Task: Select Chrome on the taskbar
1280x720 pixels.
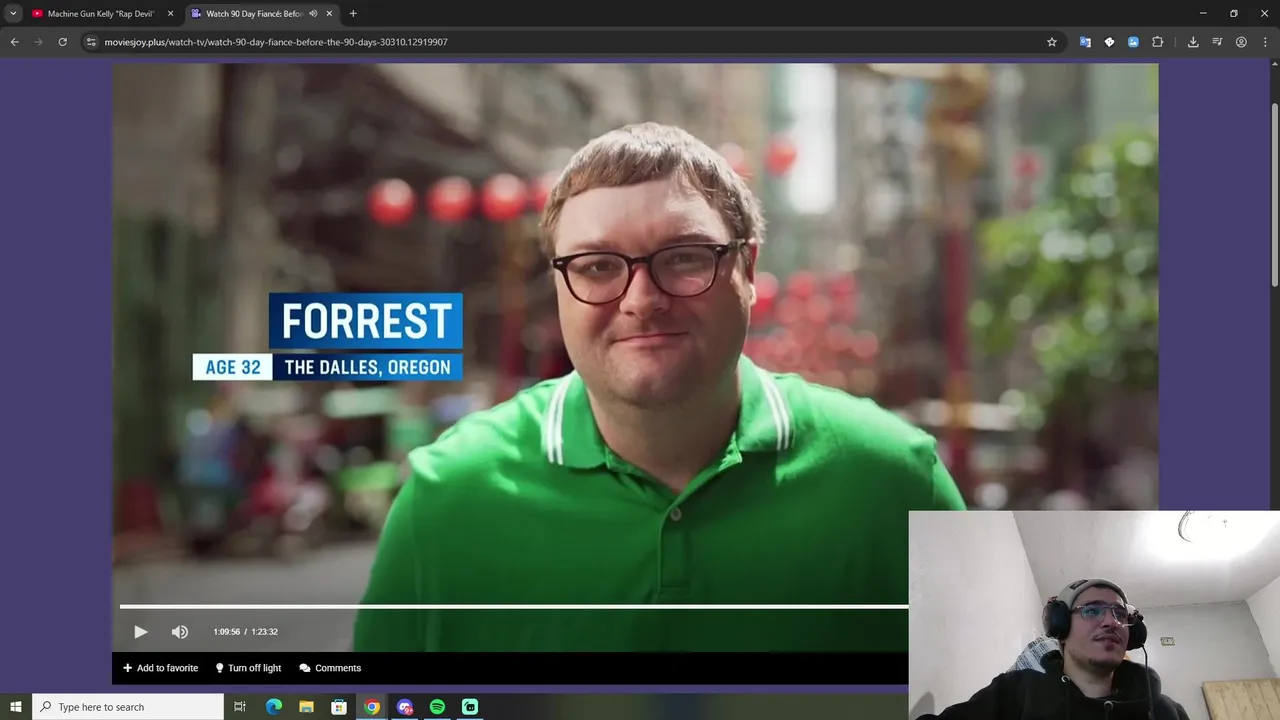Action: (372, 707)
